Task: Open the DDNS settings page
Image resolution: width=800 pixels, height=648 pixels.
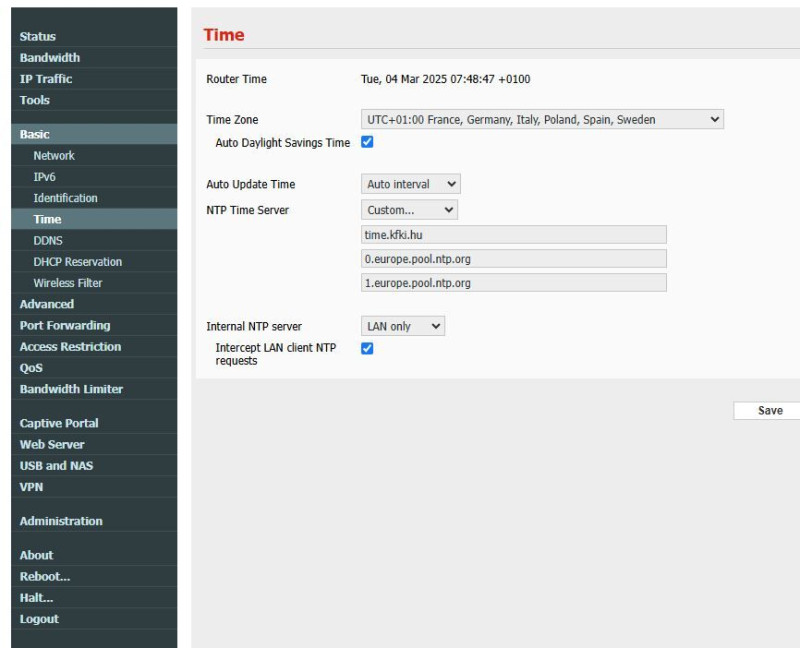Action: point(94,241)
